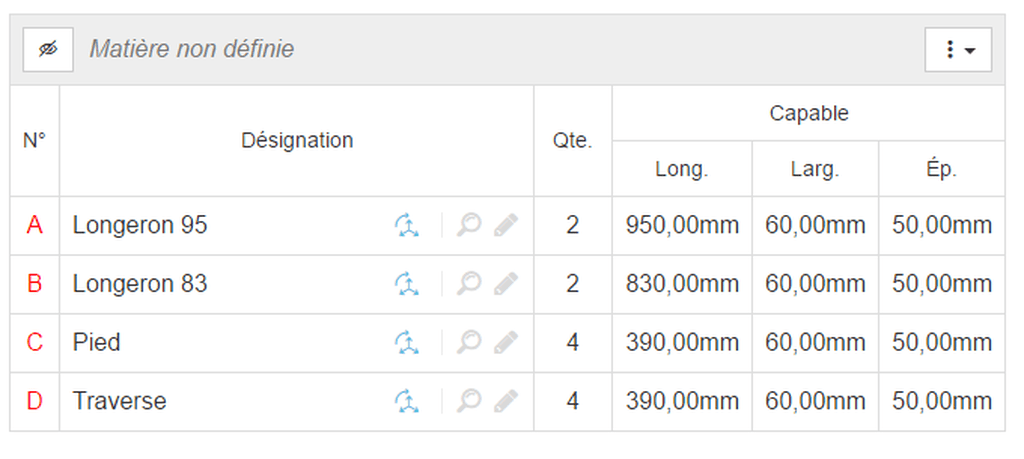Click the axes orientation icon for Pied
The height and width of the screenshot is (459, 1024).
[407, 343]
